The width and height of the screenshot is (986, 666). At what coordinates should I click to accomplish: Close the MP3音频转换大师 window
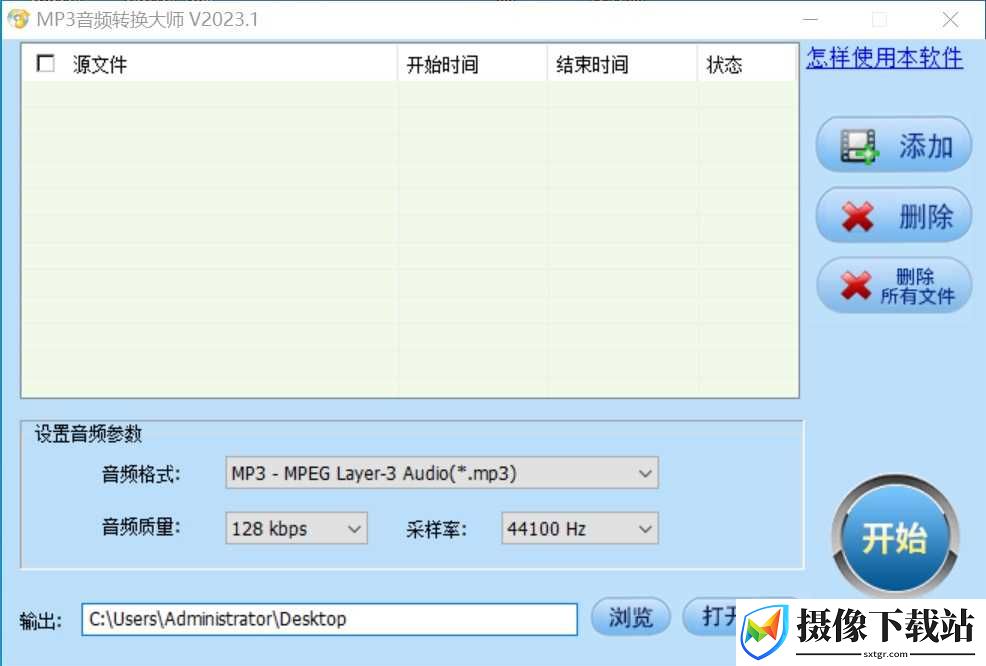[950, 19]
